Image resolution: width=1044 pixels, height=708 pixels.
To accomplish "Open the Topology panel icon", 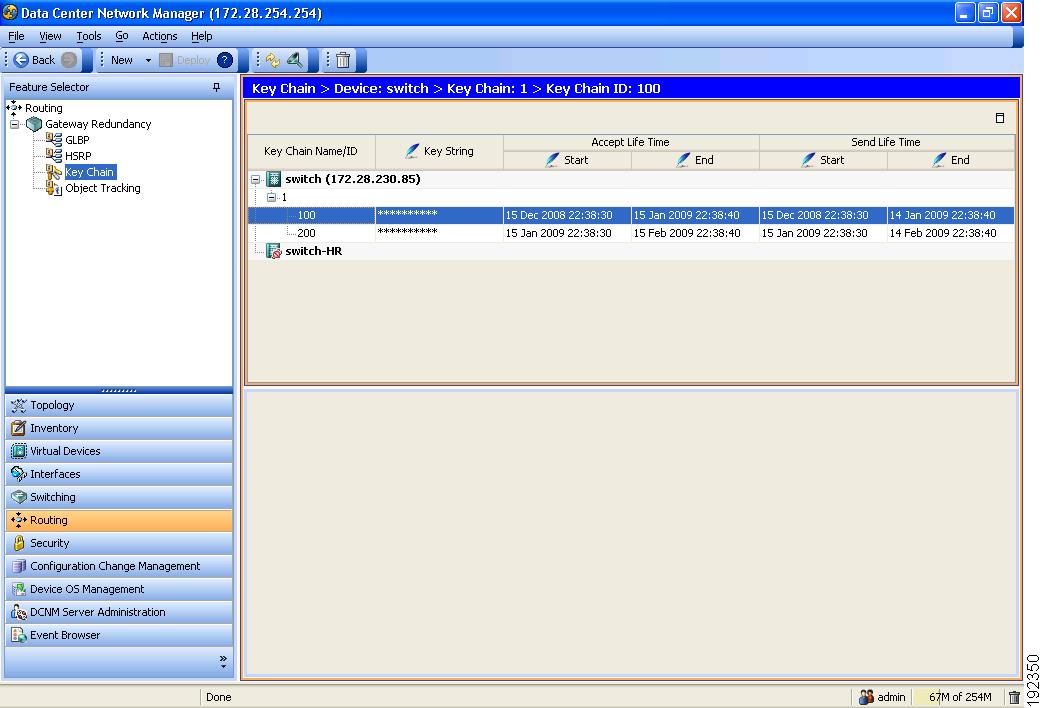I will click(19, 405).
